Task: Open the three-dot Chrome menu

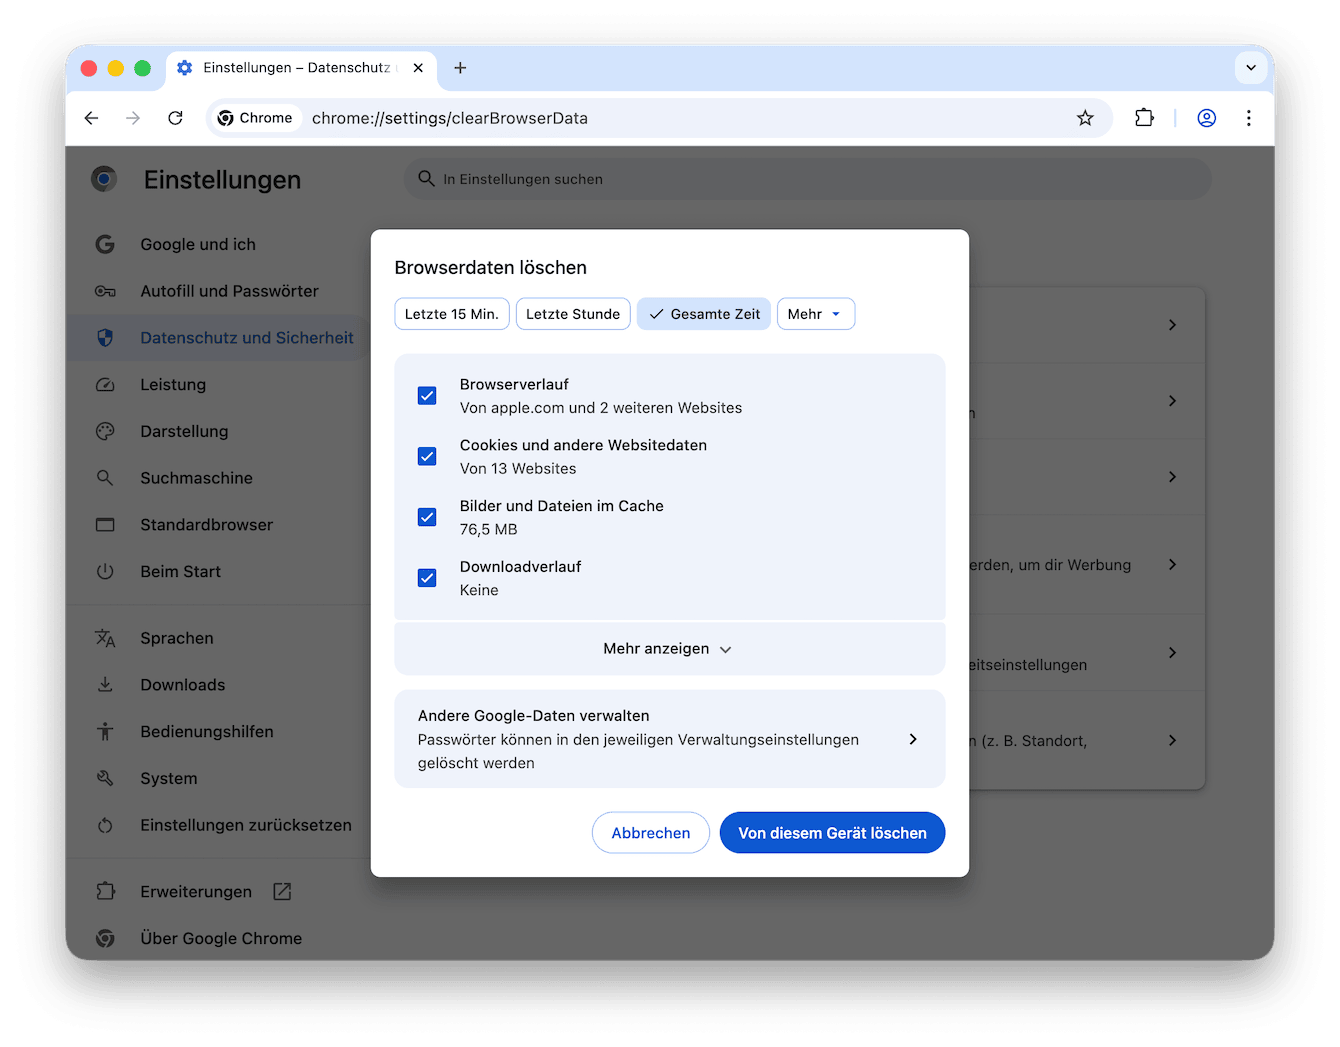Action: click(1249, 118)
